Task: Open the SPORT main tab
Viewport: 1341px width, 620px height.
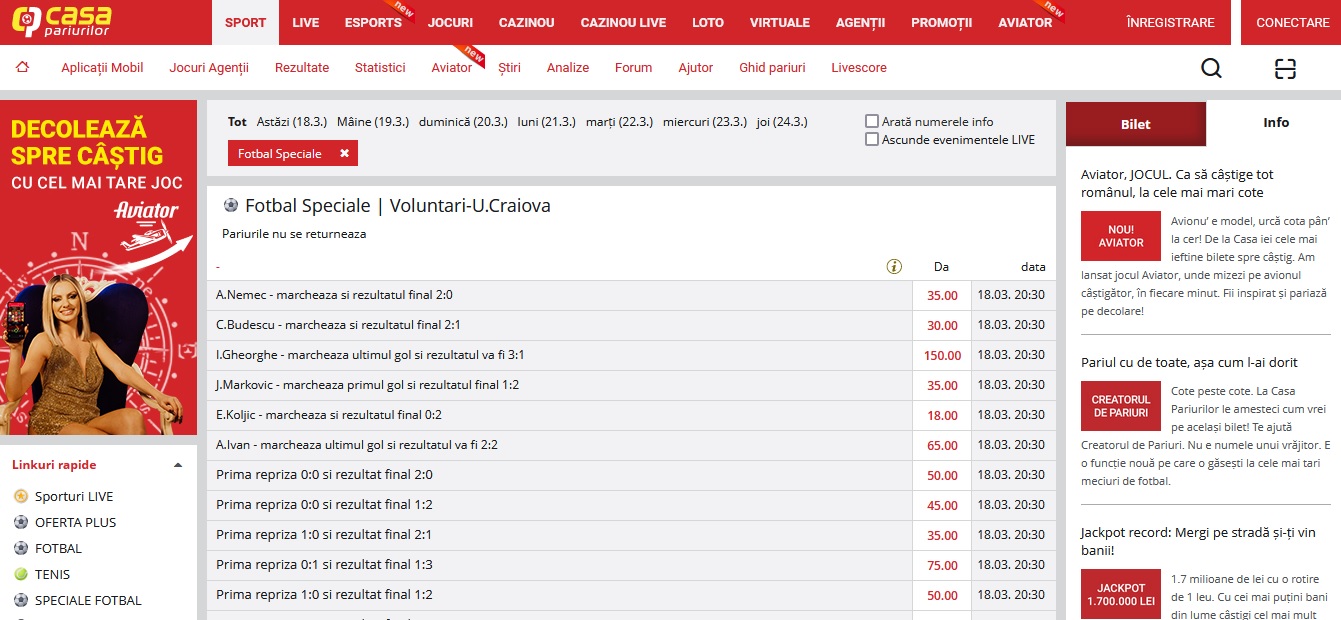Action: coord(246,22)
